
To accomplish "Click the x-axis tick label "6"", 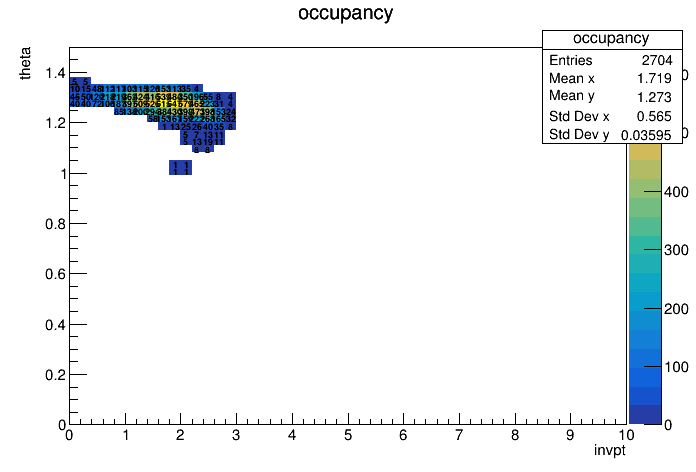I will click(403, 435).
